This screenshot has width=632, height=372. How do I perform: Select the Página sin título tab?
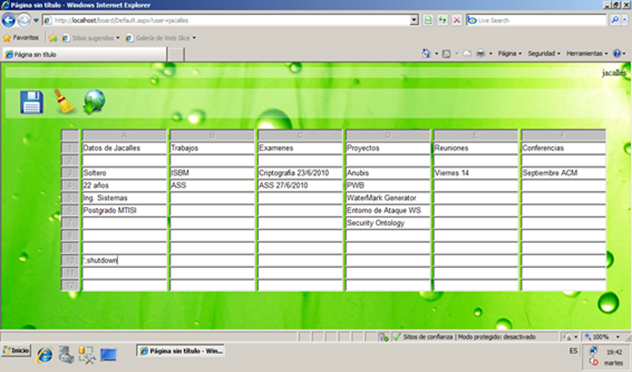coord(85,54)
